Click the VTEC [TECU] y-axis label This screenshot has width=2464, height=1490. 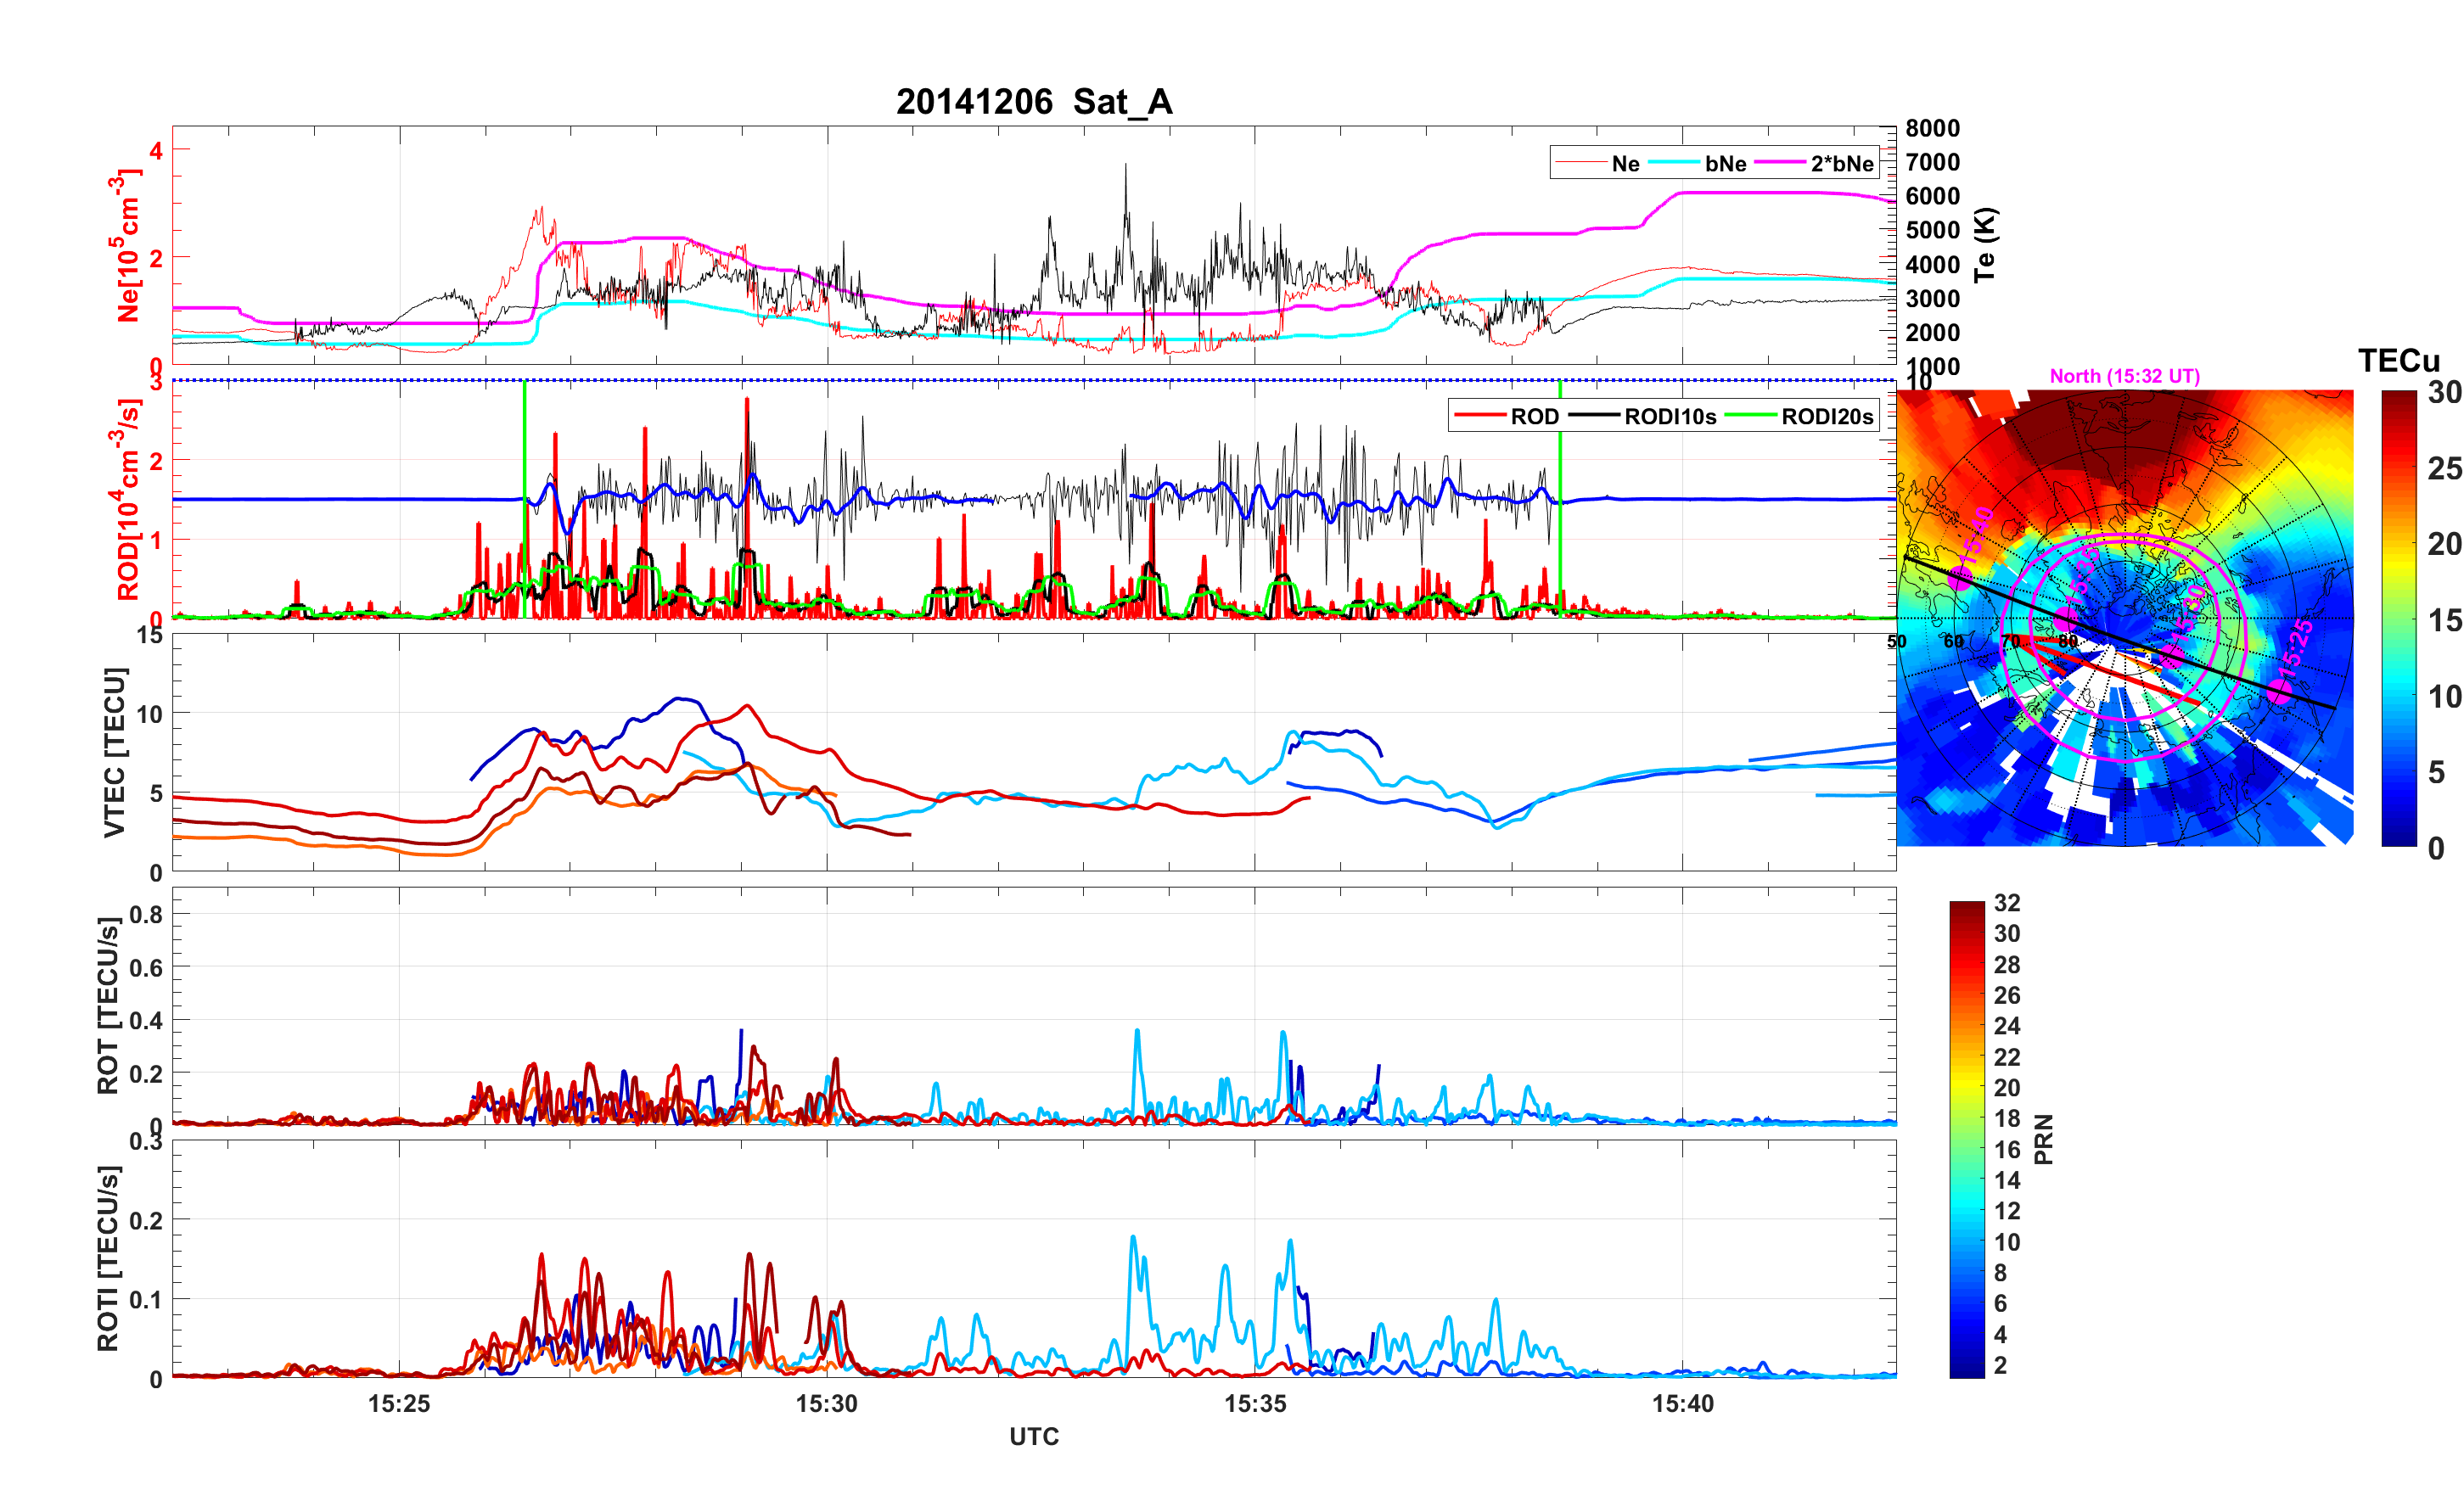(115, 752)
